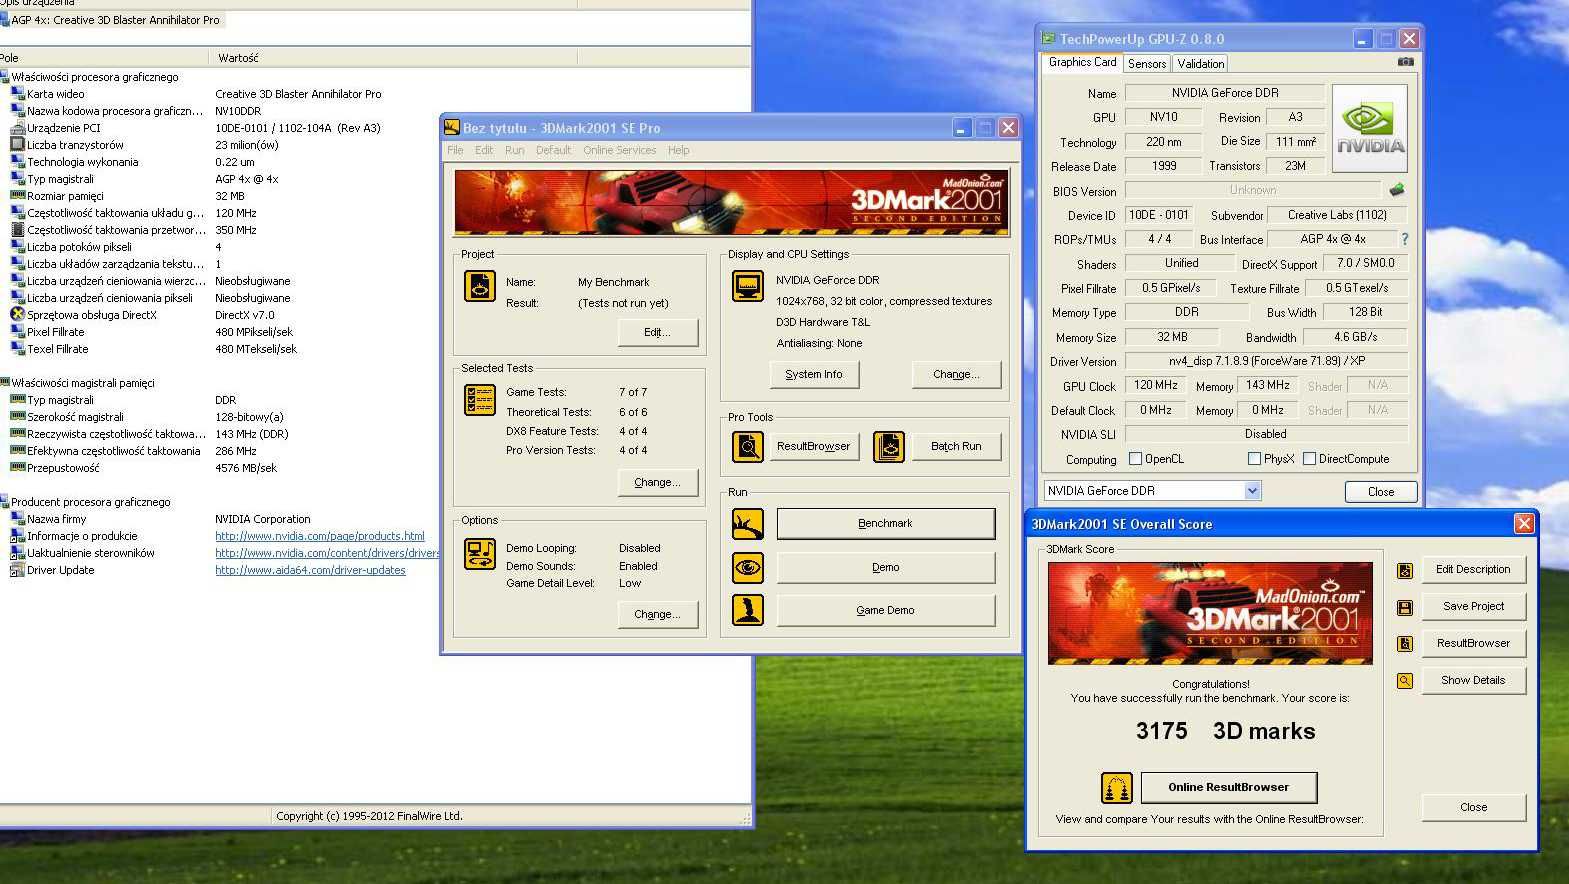The image size is (1569, 884).
Task: Click the Show Details magnifier icon
Action: pos(1405,681)
